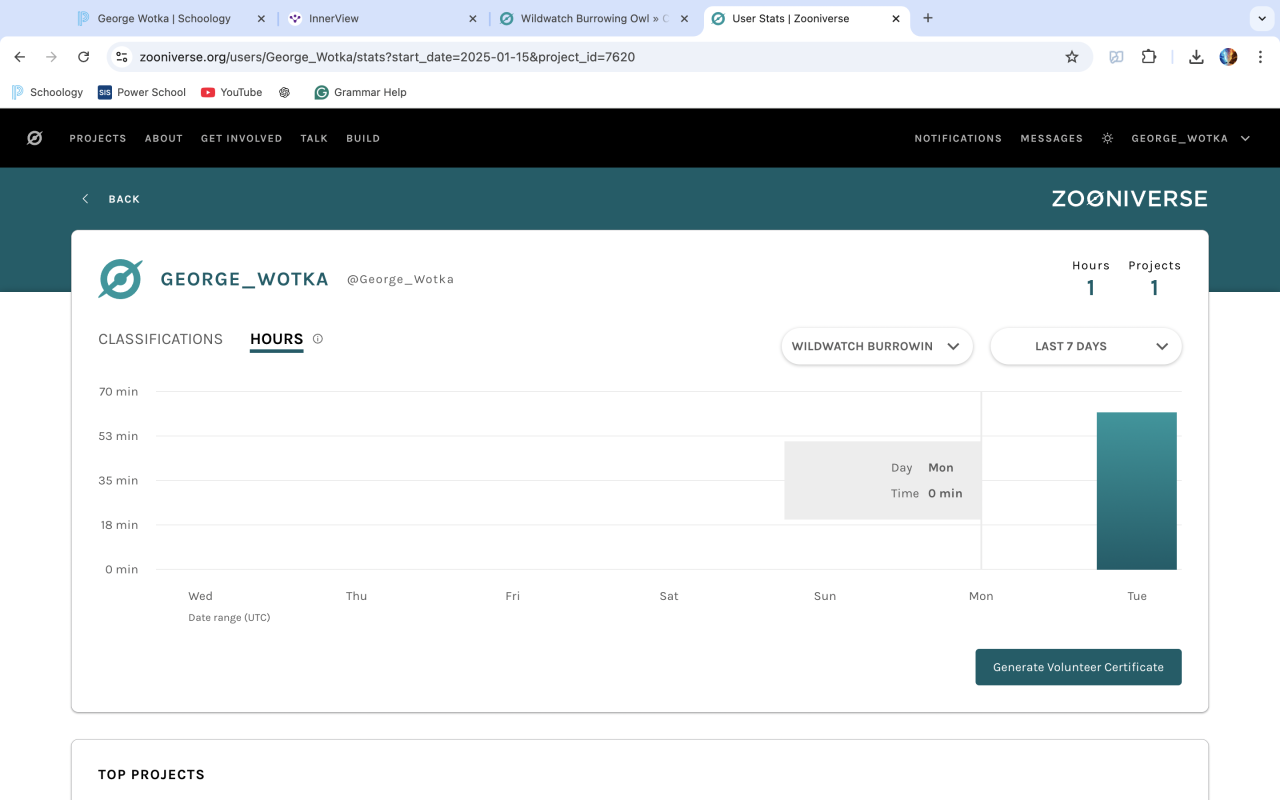This screenshot has width=1280, height=800.
Task: Go Back using the back arrow link
Action: [110, 199]
